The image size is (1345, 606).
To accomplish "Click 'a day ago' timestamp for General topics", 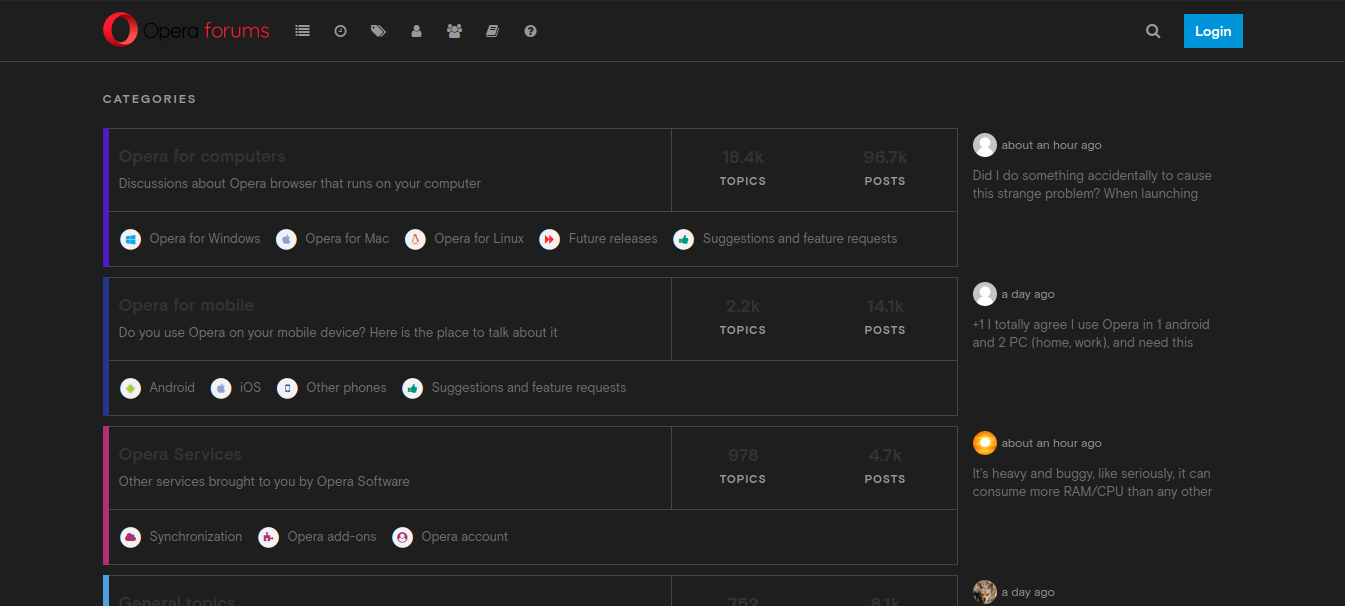I will point(1028,593).
